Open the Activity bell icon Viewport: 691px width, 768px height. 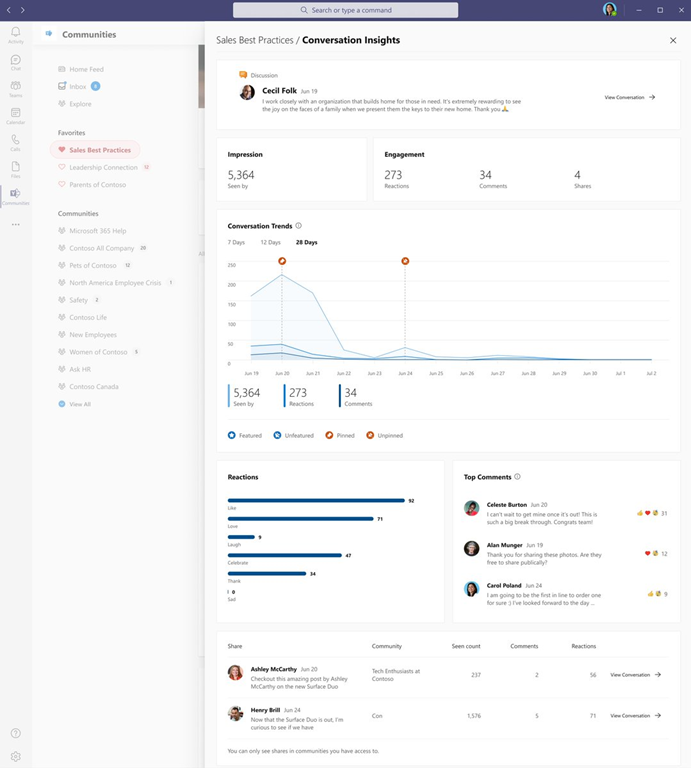15,35
